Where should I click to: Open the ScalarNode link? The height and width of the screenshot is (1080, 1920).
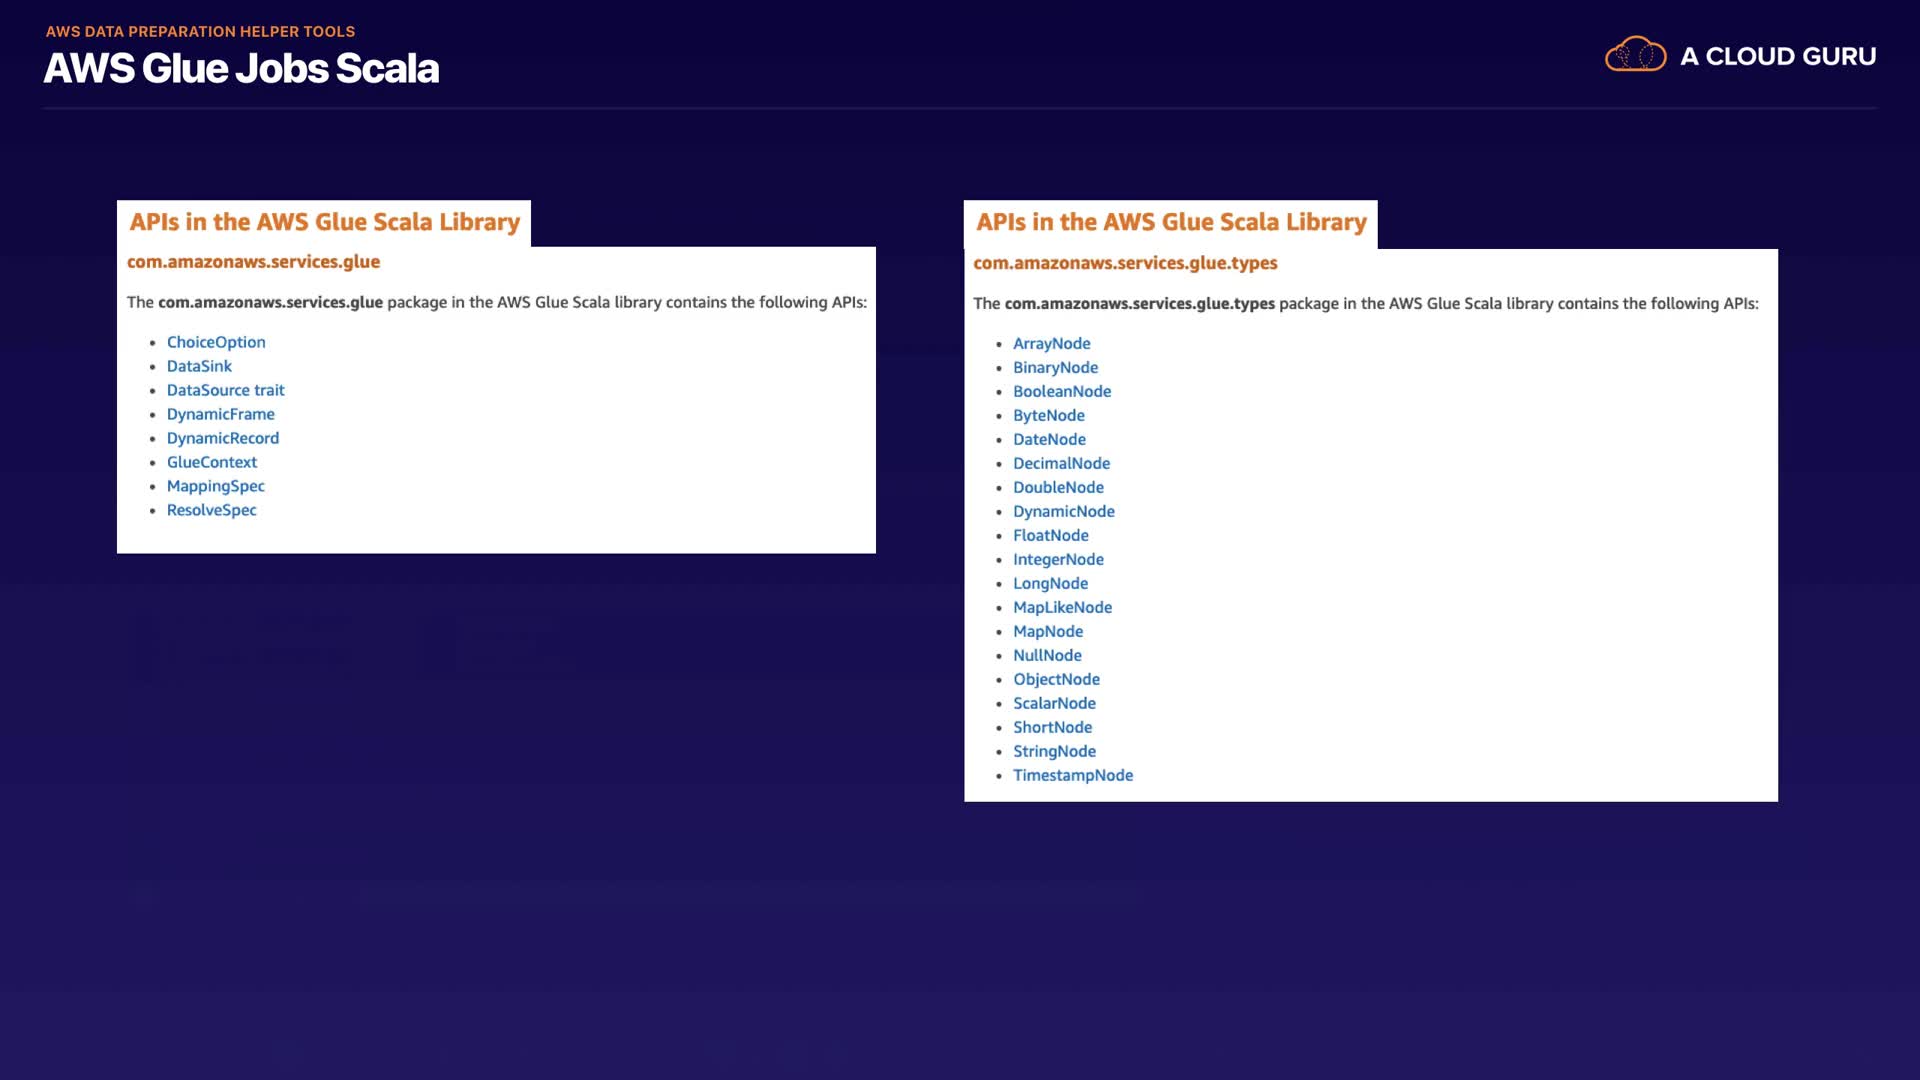[1054, 704]
